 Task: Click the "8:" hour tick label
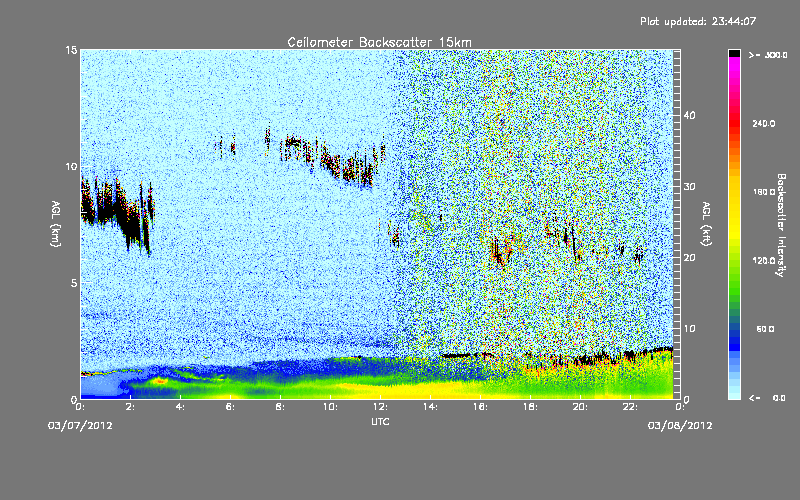[x=281, y=407]
